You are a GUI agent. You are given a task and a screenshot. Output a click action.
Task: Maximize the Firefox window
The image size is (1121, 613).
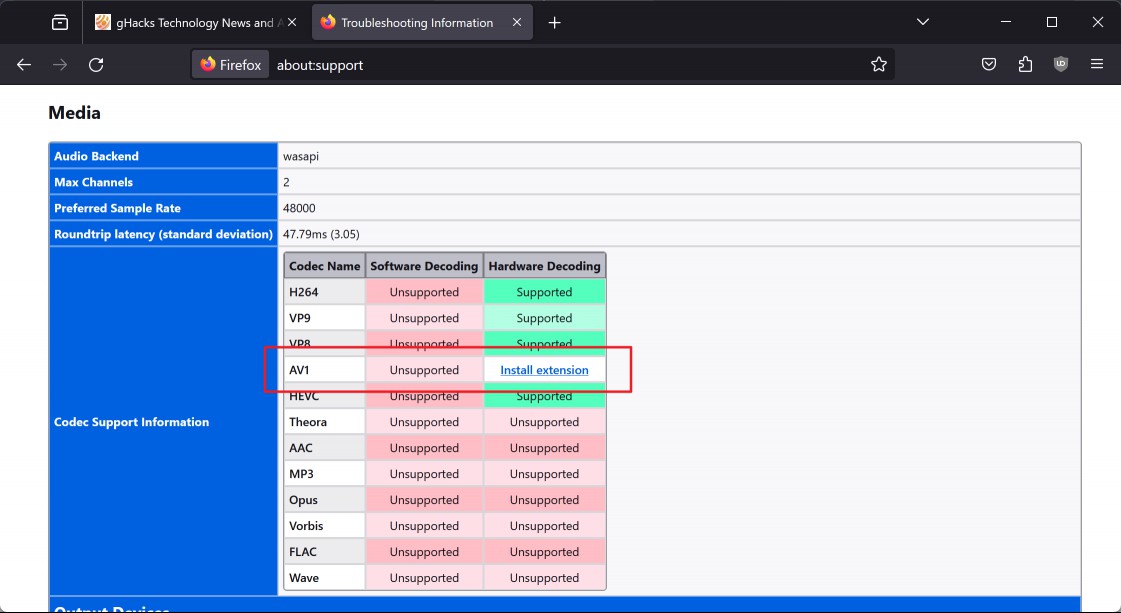point(1052,22)
